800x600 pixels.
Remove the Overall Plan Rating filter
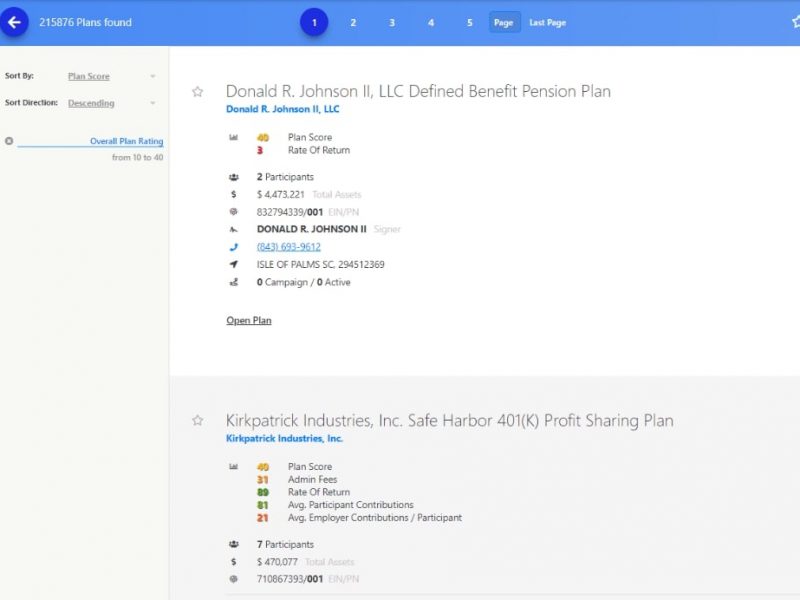(x=9, y=141)
